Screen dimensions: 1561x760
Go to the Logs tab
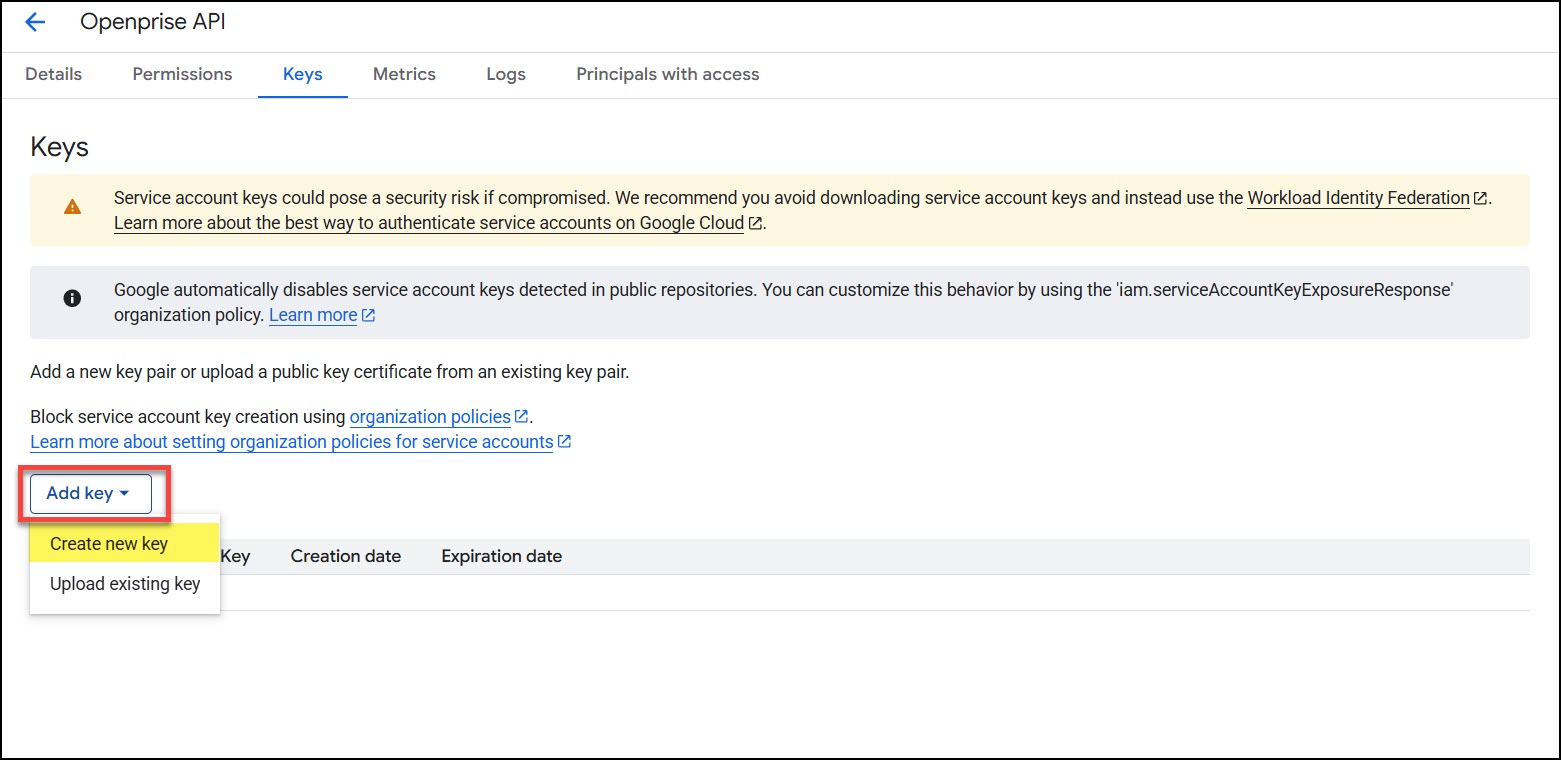(506, 74)
